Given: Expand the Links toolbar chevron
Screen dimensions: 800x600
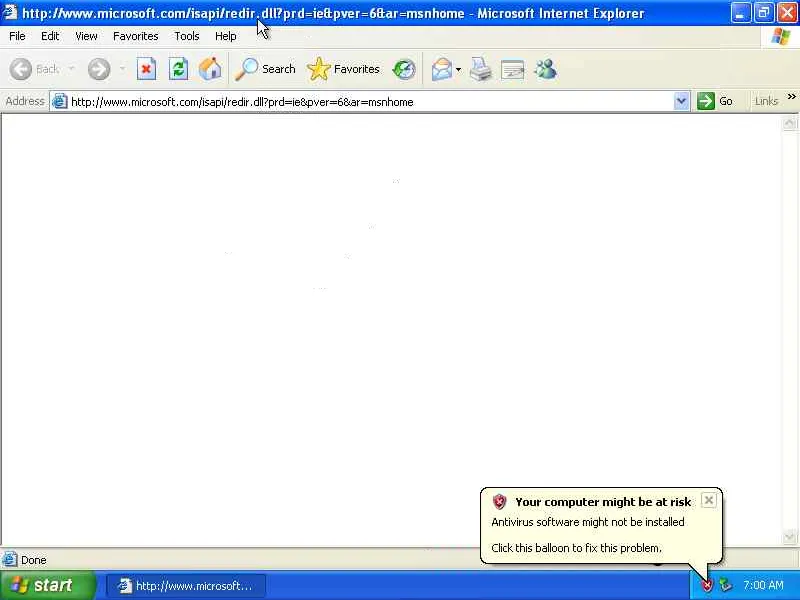Looking at the screenshot, I should pyautogui.click(x=791, y=96).
